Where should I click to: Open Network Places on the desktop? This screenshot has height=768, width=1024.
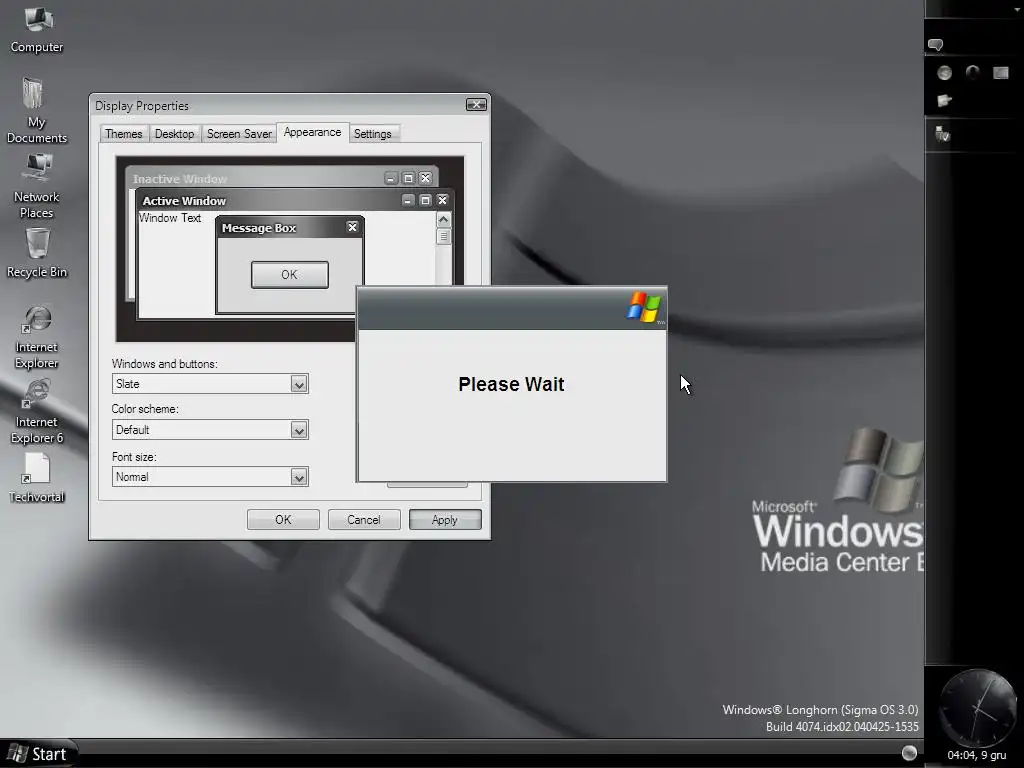pos(37,186)
